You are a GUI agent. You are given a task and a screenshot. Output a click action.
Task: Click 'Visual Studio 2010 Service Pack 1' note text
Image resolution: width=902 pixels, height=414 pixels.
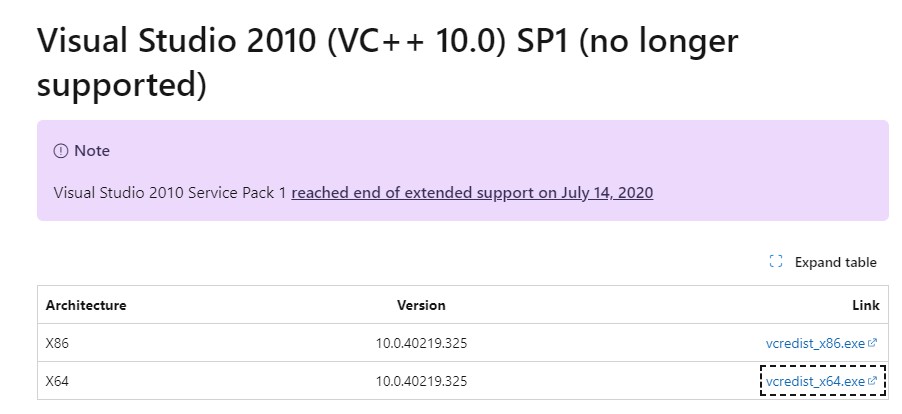(x=170, y=193)
